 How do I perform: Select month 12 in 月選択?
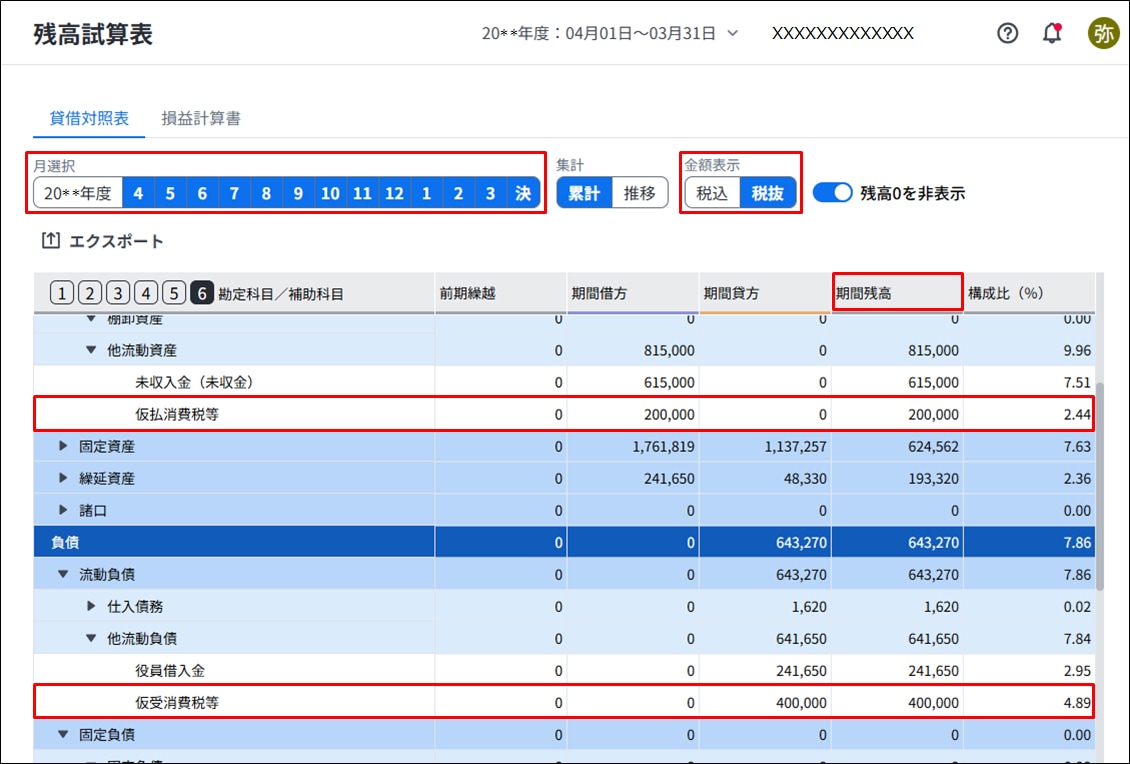point(394,193)
